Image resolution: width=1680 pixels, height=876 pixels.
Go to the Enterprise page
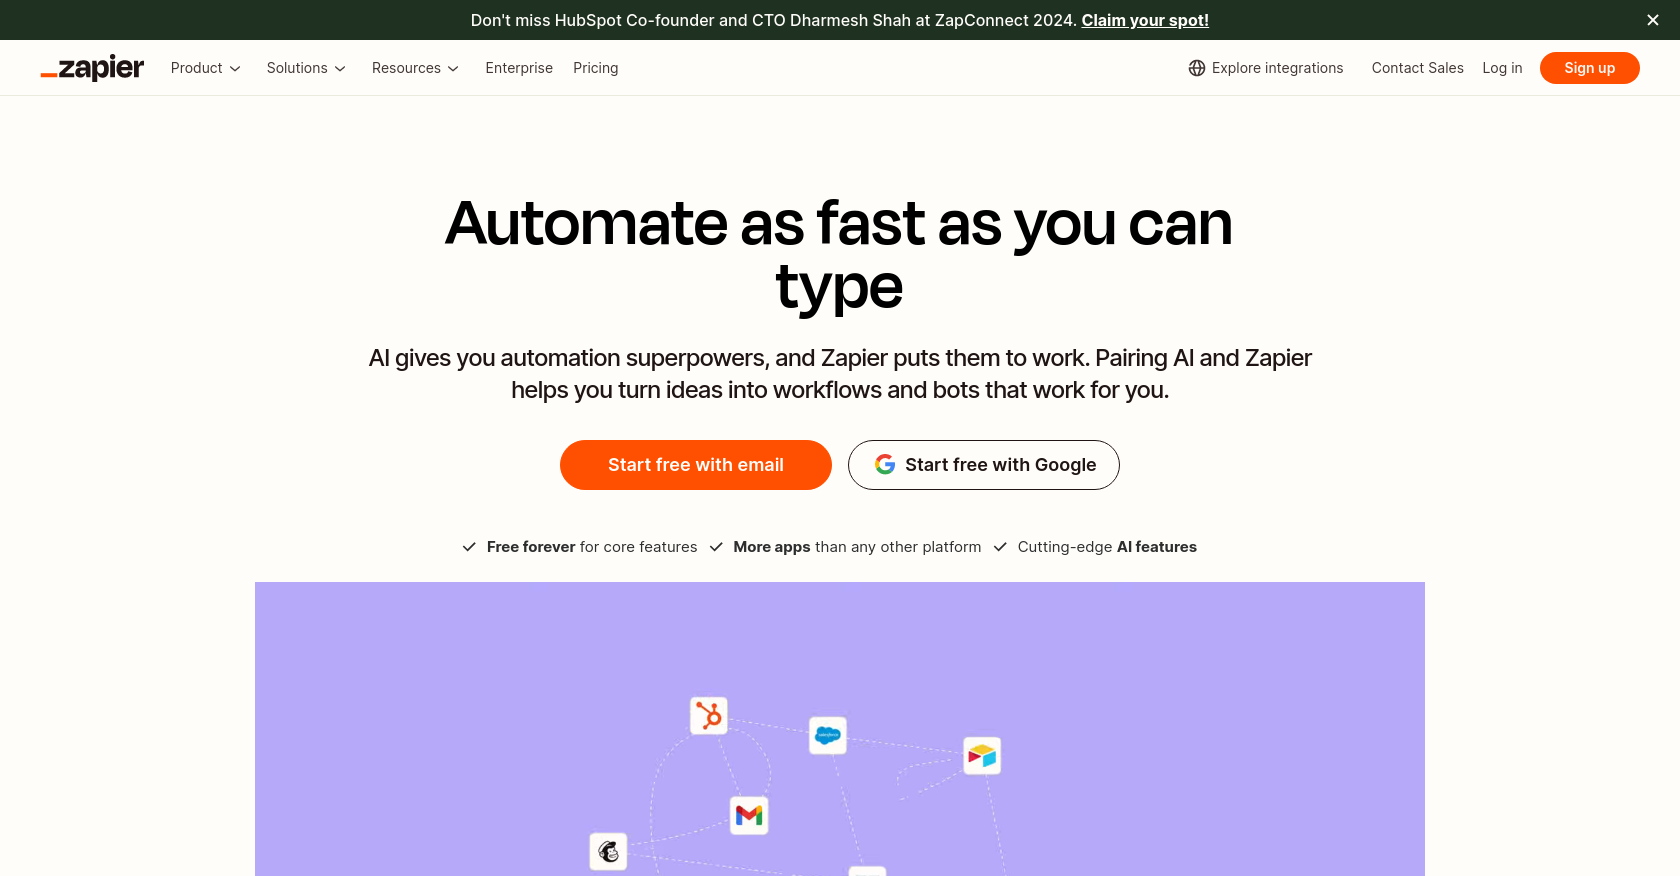tap(519, 68)
